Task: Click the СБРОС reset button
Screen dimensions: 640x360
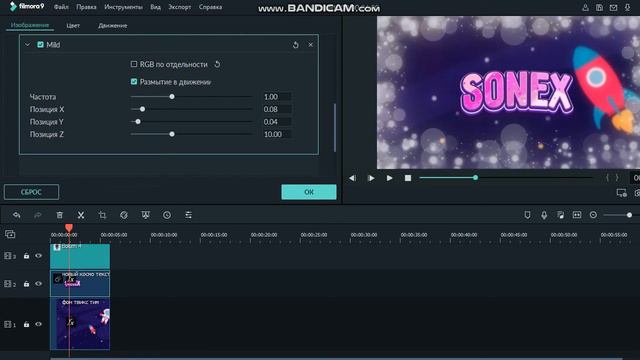Action: tap(31, 192)
